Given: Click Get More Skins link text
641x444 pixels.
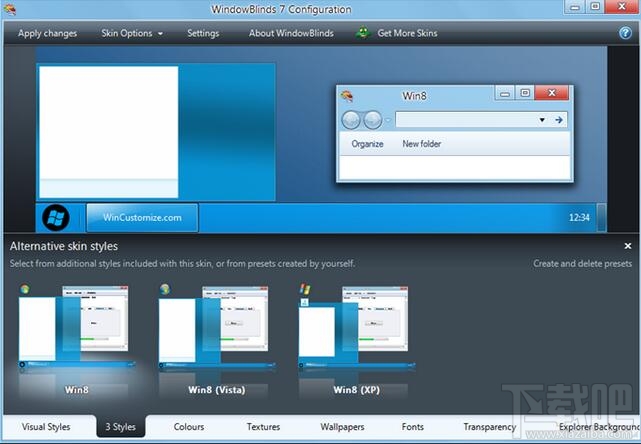Looking at the screenshot, I should click(x=407, y=33).
